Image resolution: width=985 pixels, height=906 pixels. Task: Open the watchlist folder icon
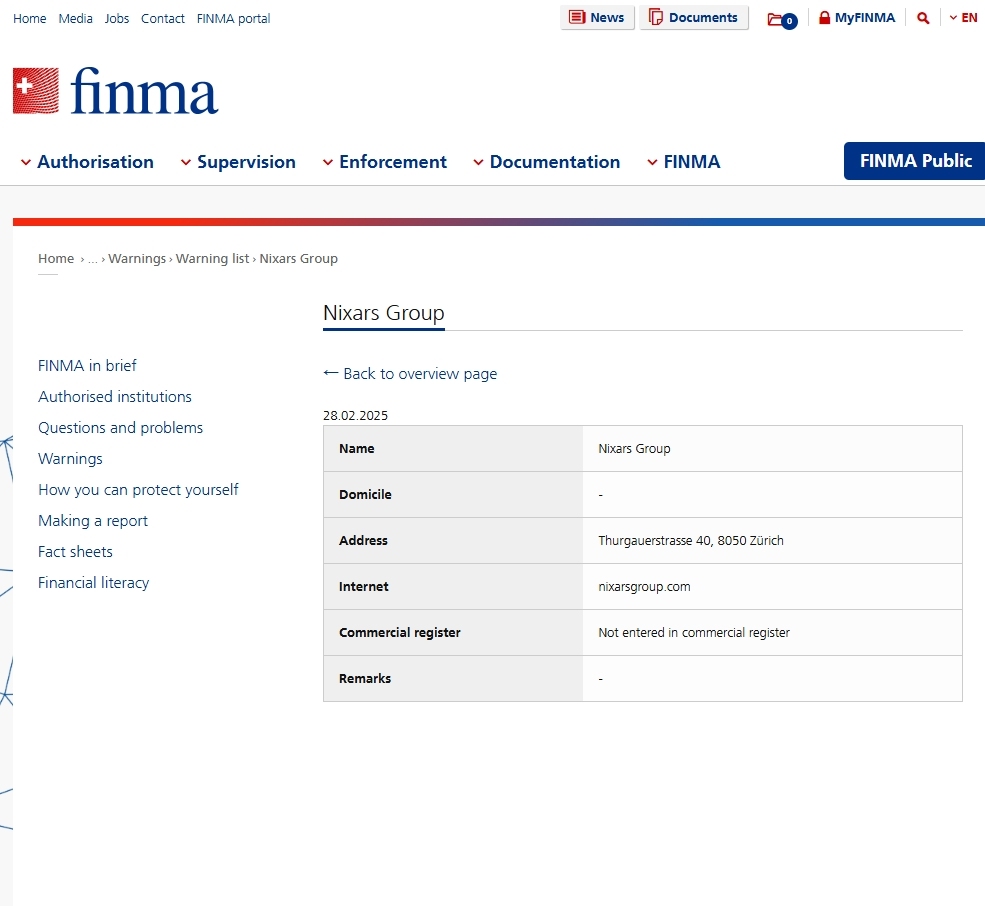tap(781, 19)
